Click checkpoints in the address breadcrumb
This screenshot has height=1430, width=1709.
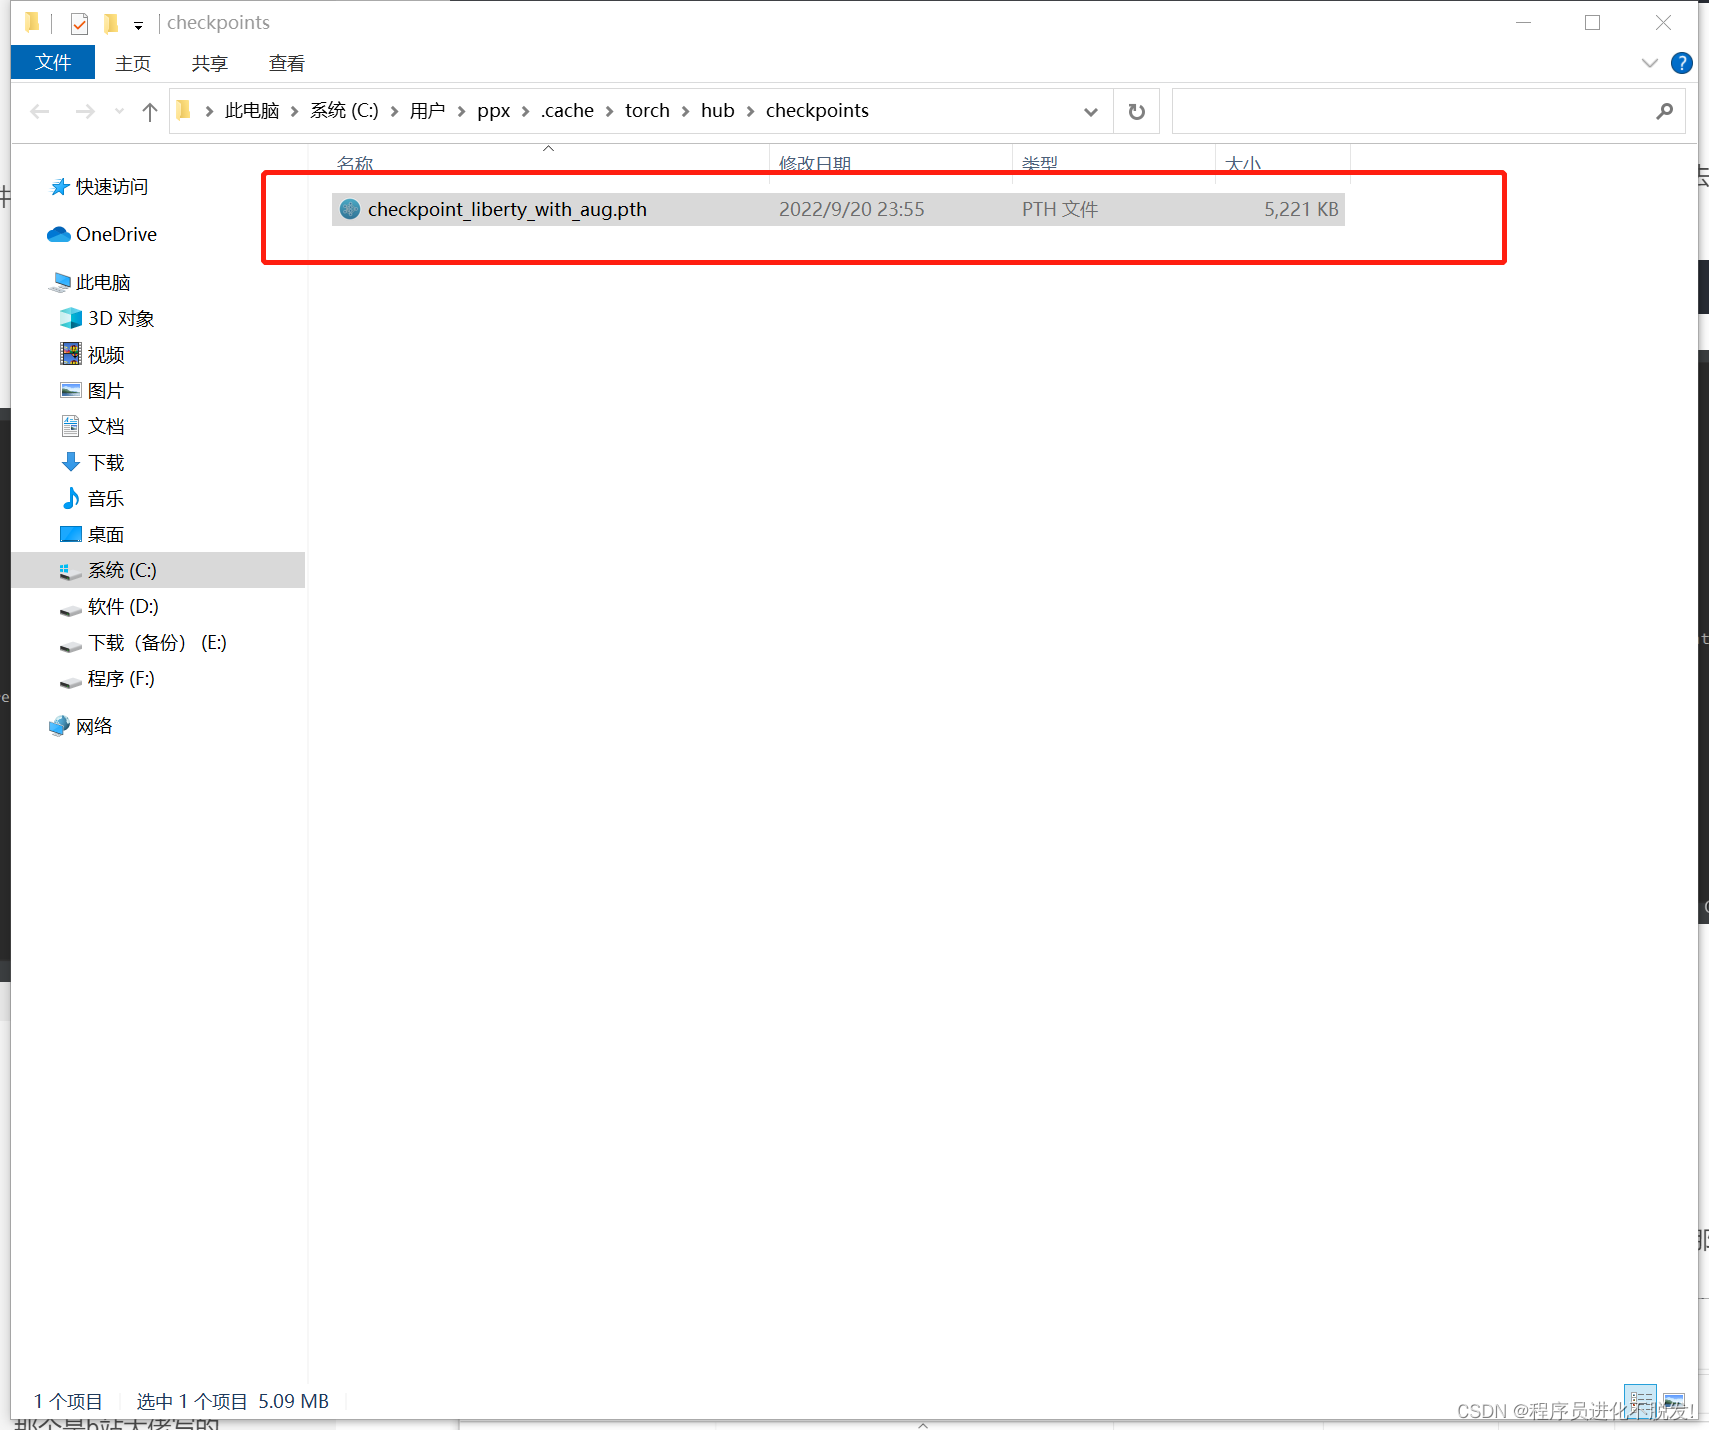pos(817,111)
